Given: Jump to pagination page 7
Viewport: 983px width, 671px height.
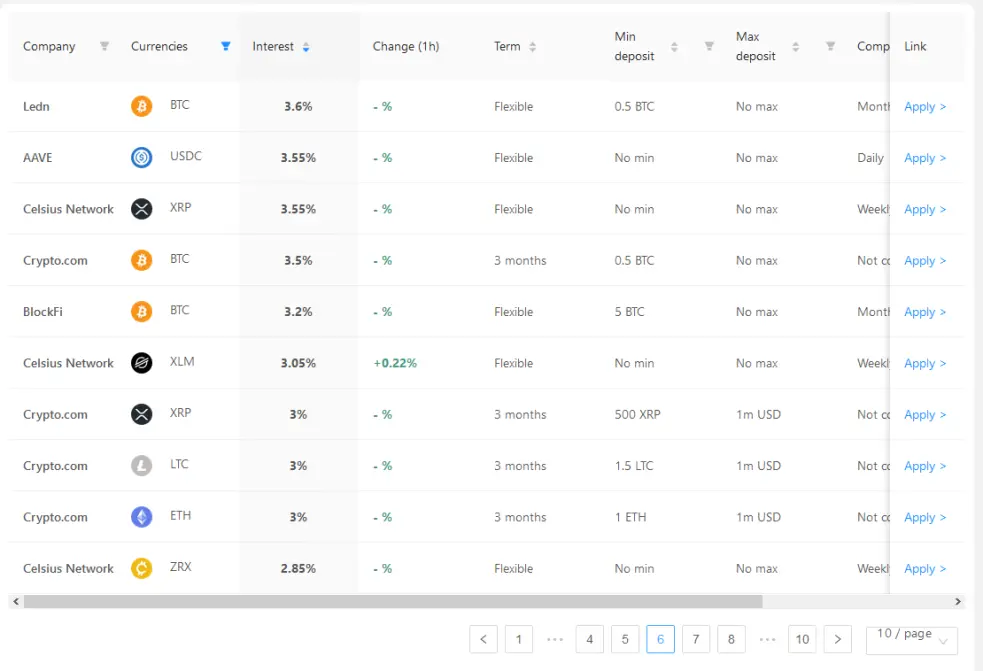Looking at the screenshot, I should tap(696, 640).
